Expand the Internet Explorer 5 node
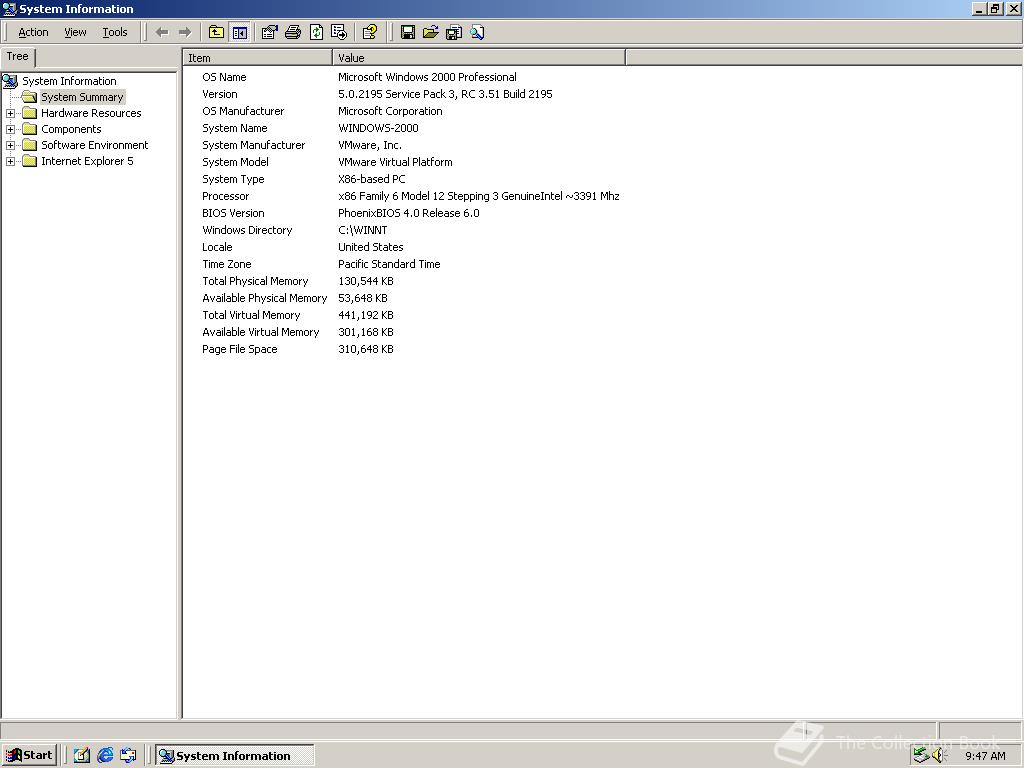The height and width of the screenshot is (768, 1024). click(x=10, y=161)
